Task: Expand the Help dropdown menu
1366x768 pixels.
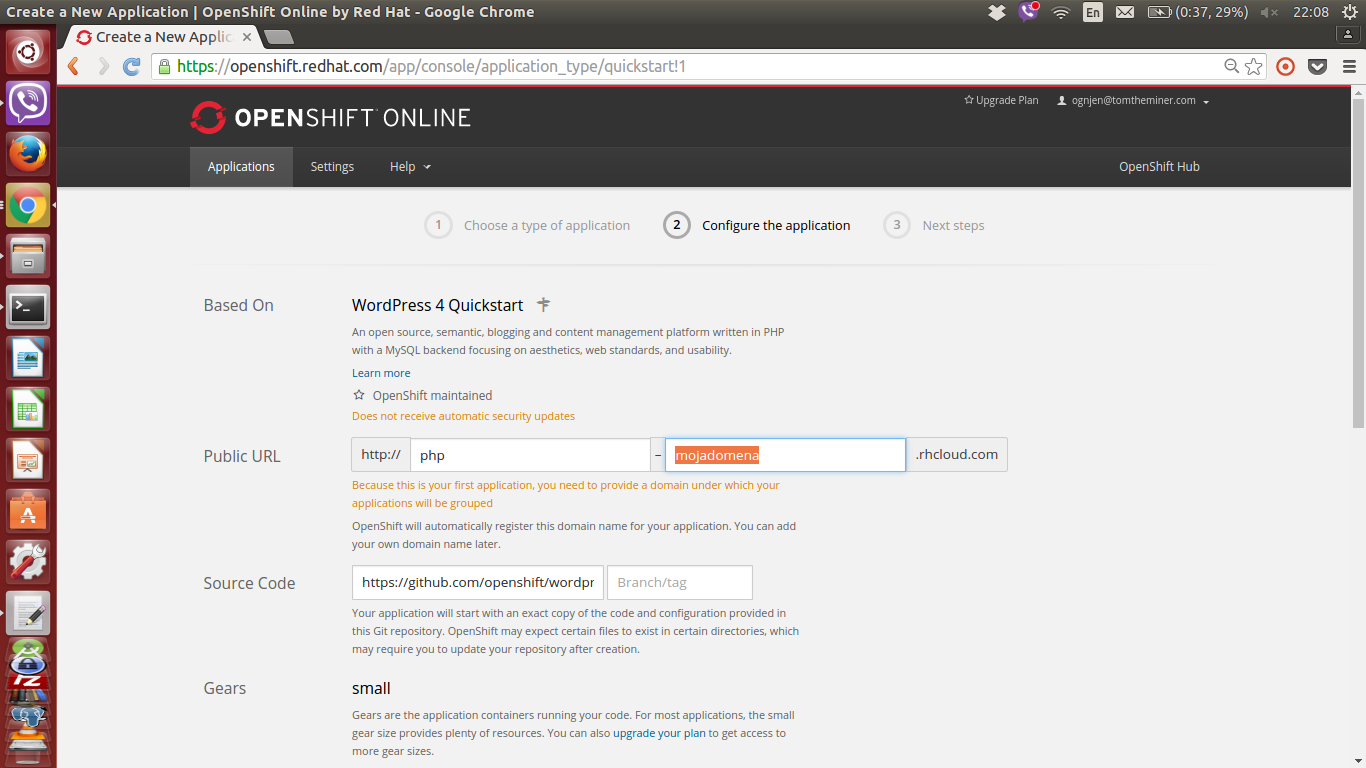Action: tap(410, 167)
